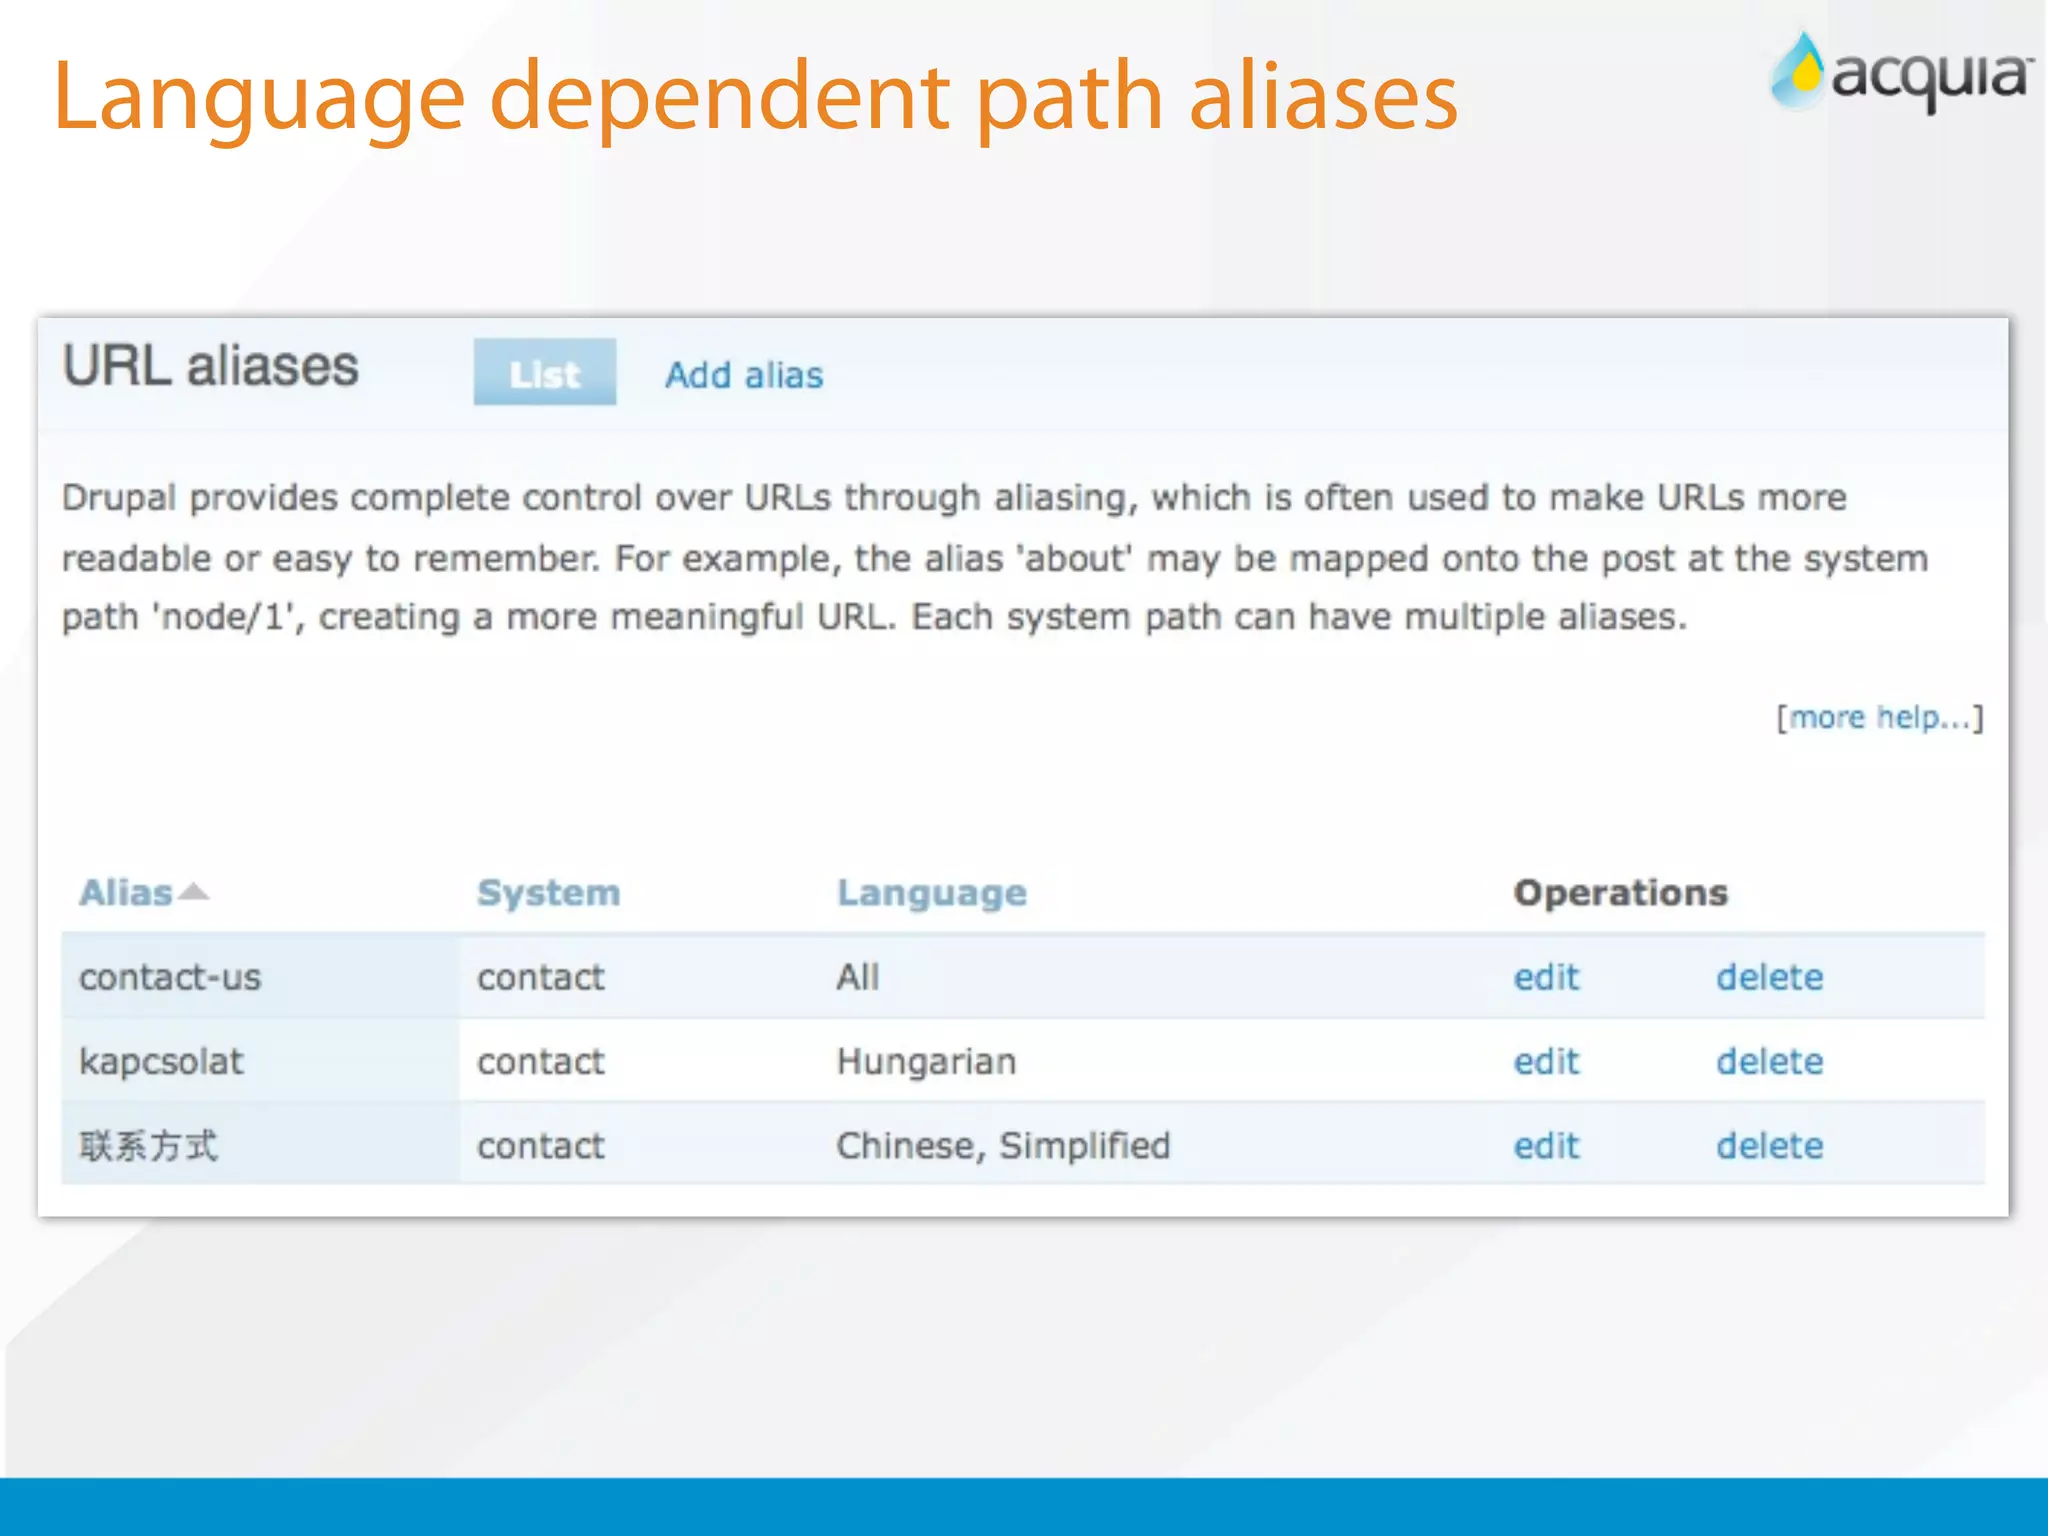Image resolution: width=2048 pixels, height=1536 pixels.
Task: Click the Hungarian language cell
Action: point(926,1061)
